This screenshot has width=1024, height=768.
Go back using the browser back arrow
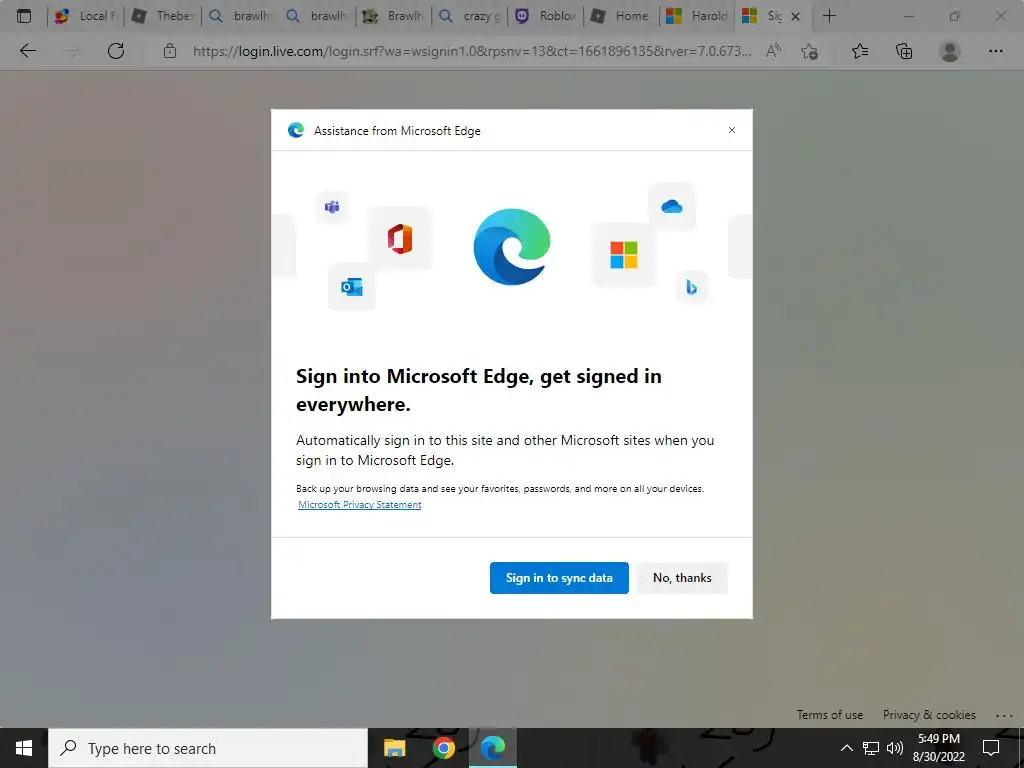tap(28, 51)
